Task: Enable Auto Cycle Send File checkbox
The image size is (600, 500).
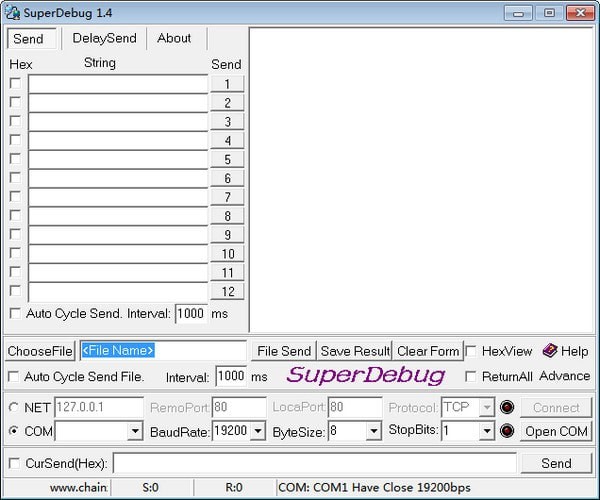Action: pos(13,376)
